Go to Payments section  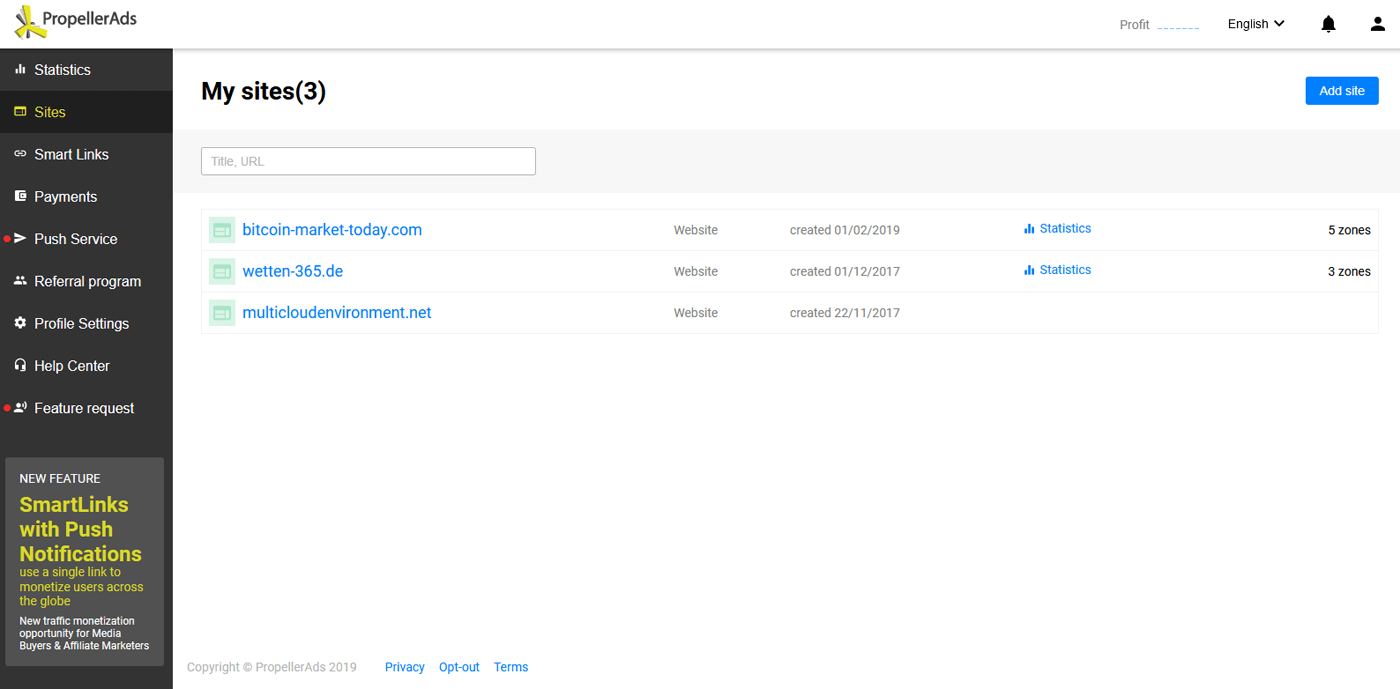point(65,197)
